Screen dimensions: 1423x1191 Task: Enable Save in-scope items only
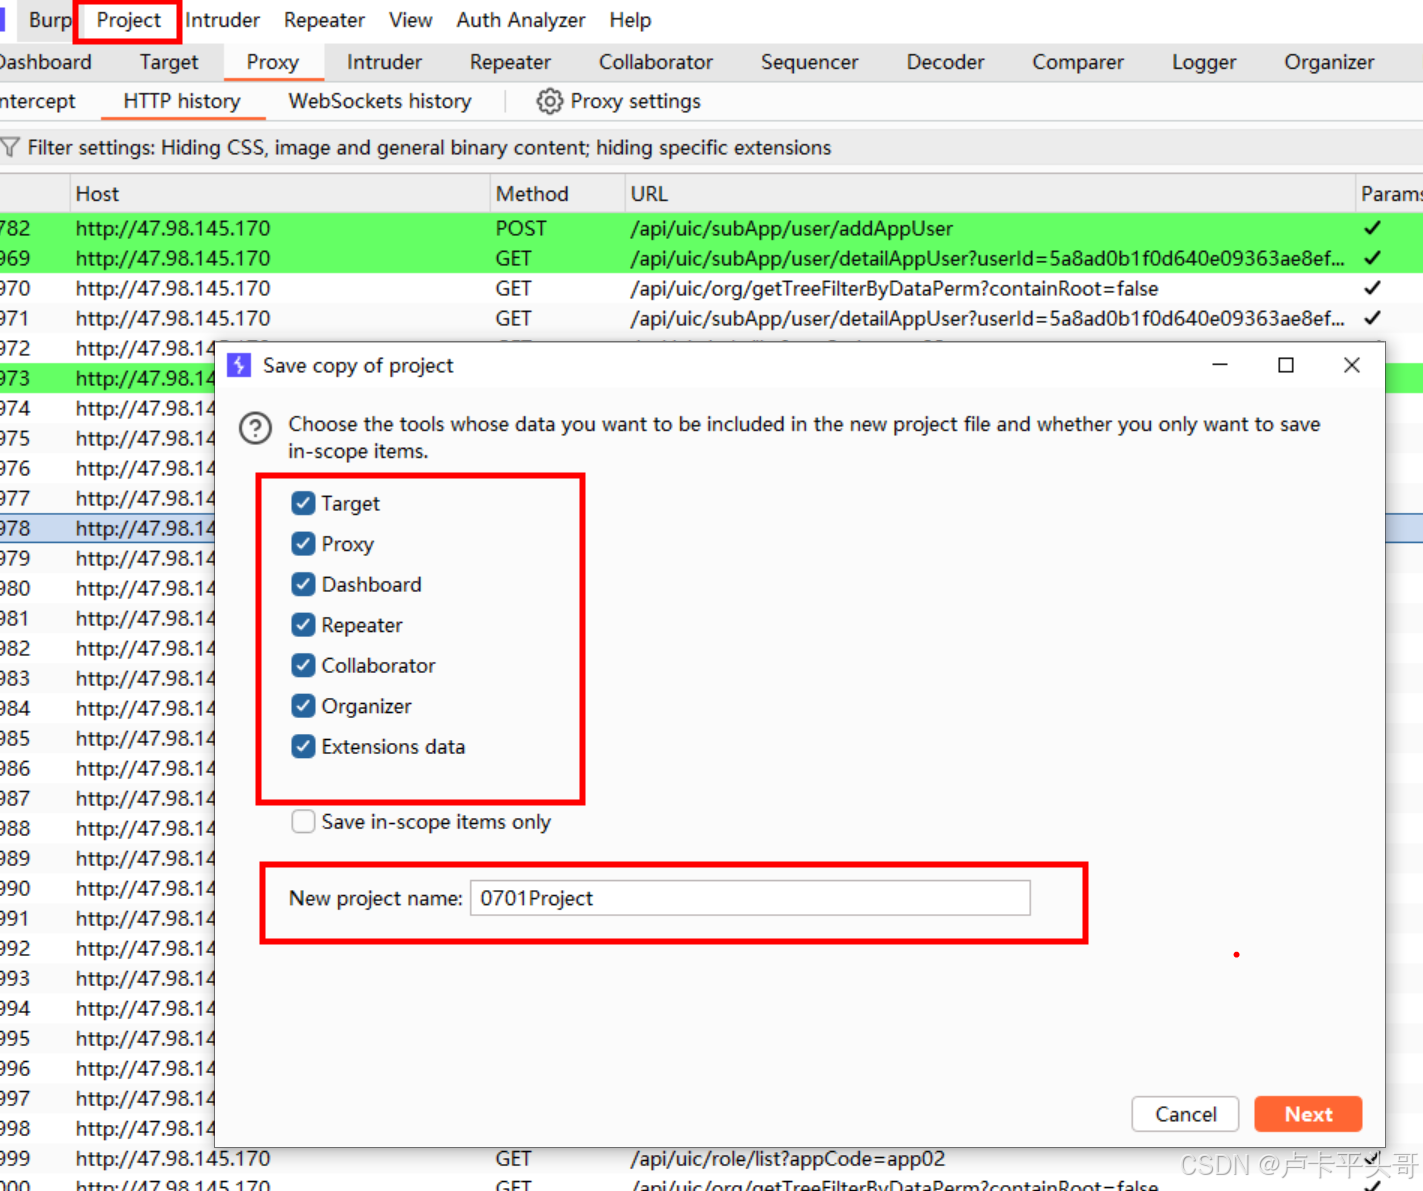(x=303, y=821)
